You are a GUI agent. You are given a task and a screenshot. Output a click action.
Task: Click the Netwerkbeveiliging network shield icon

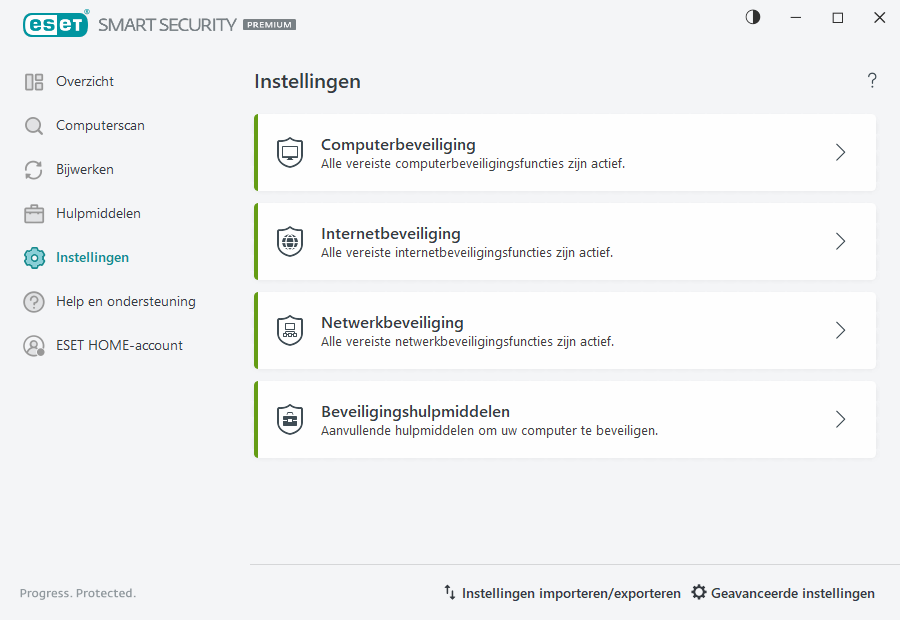point(290,330)
